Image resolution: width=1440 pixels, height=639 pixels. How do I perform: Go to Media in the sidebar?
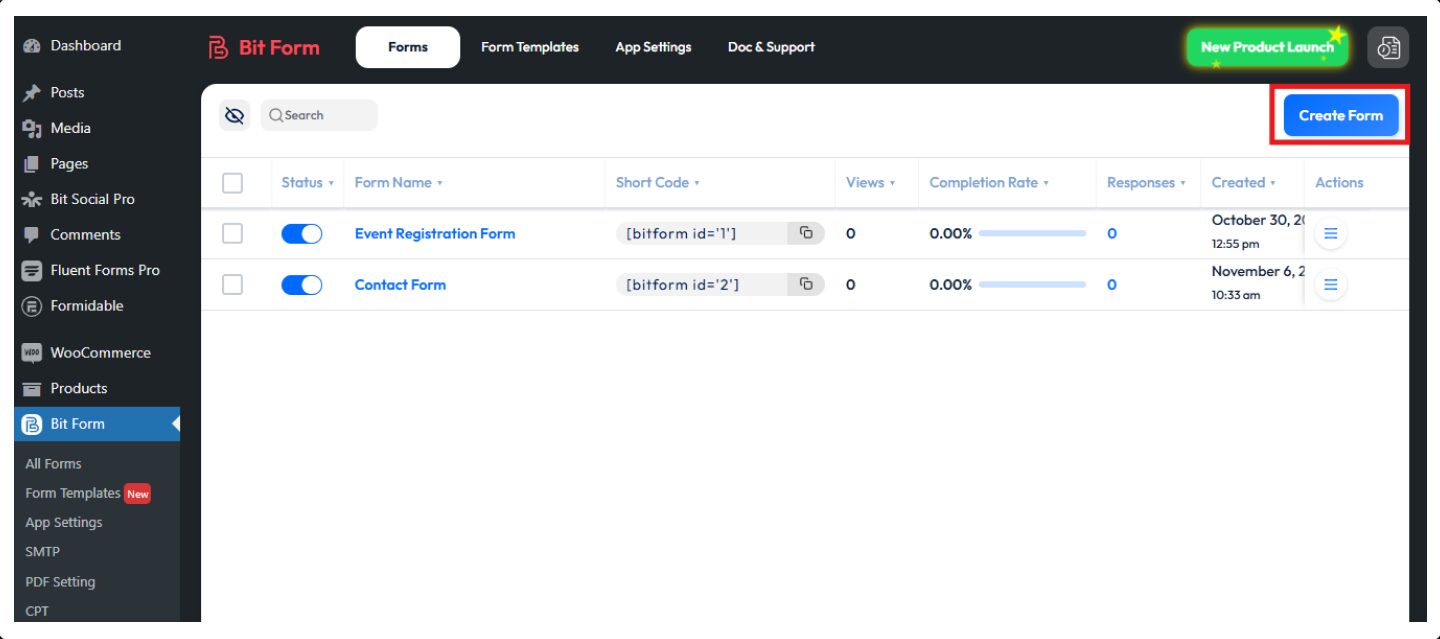click(70, 128)
